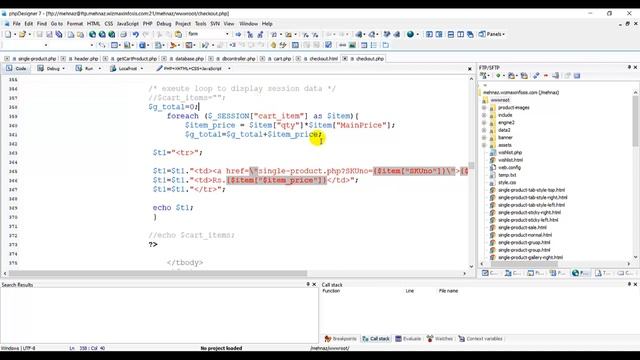Click the Panels toolbar icon

pos(482,34)
